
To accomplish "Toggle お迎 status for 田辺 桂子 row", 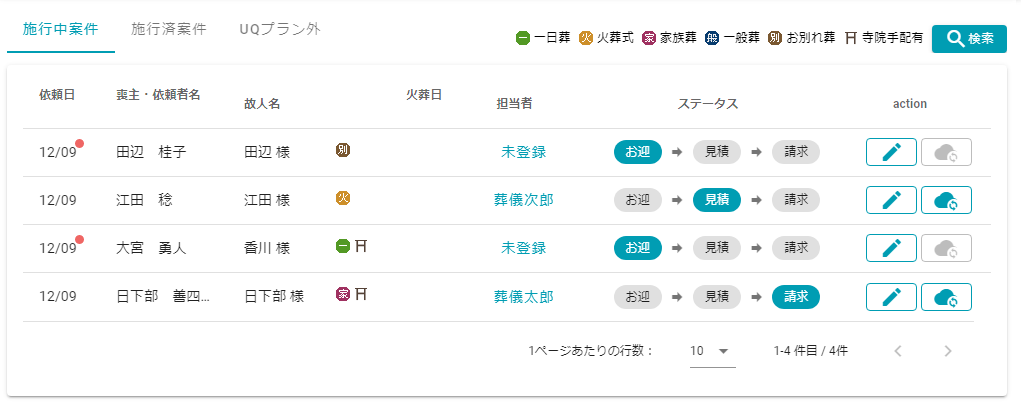I will click(x=637, y=152).
